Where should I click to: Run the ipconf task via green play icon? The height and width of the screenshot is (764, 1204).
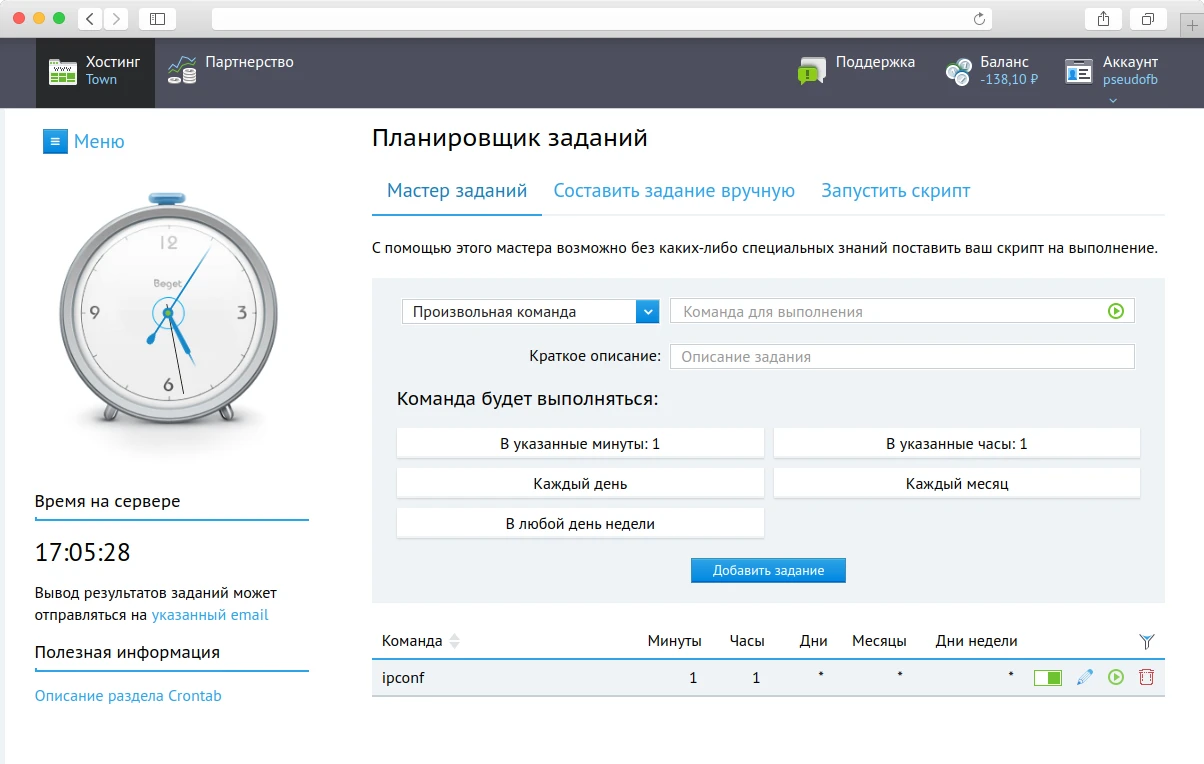(x=1116, y=677)
